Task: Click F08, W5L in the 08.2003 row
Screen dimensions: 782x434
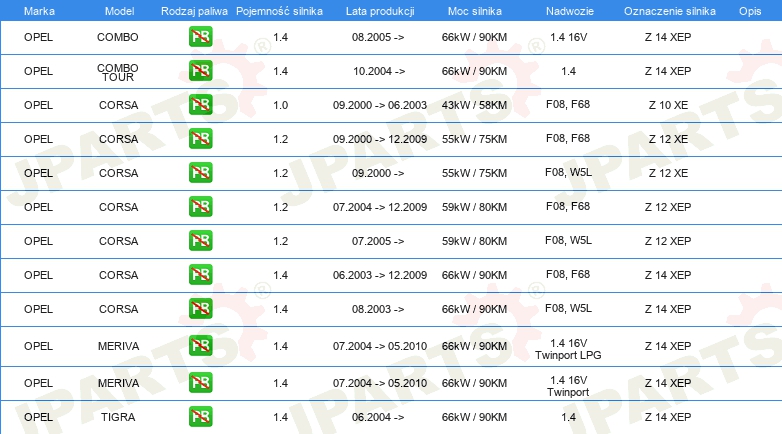Action: point(569,308)
